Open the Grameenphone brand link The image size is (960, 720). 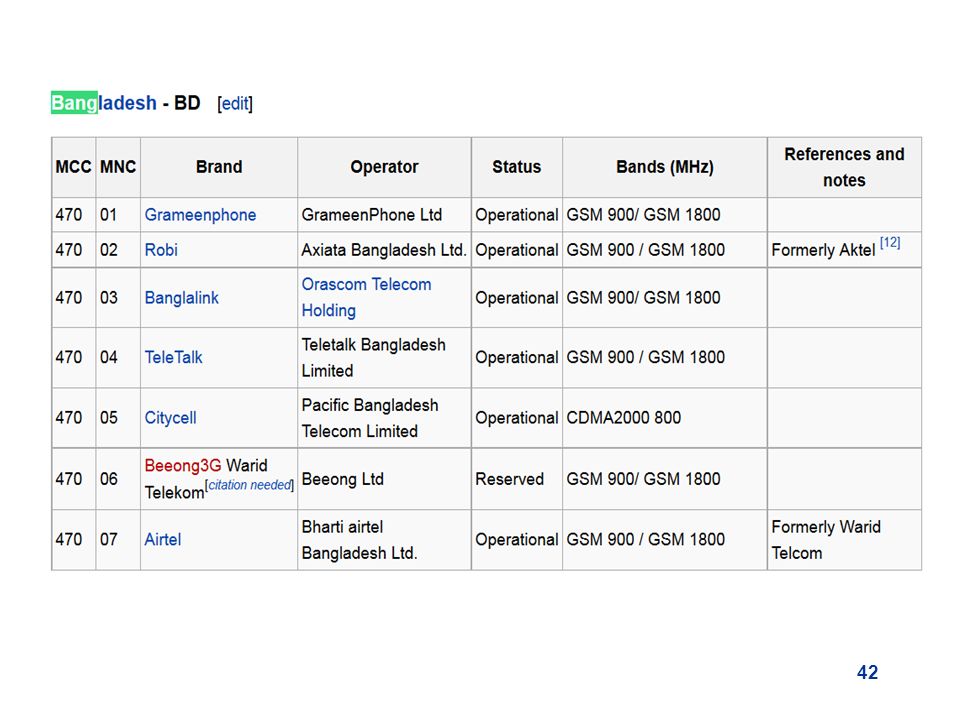(x=200, y=215)
